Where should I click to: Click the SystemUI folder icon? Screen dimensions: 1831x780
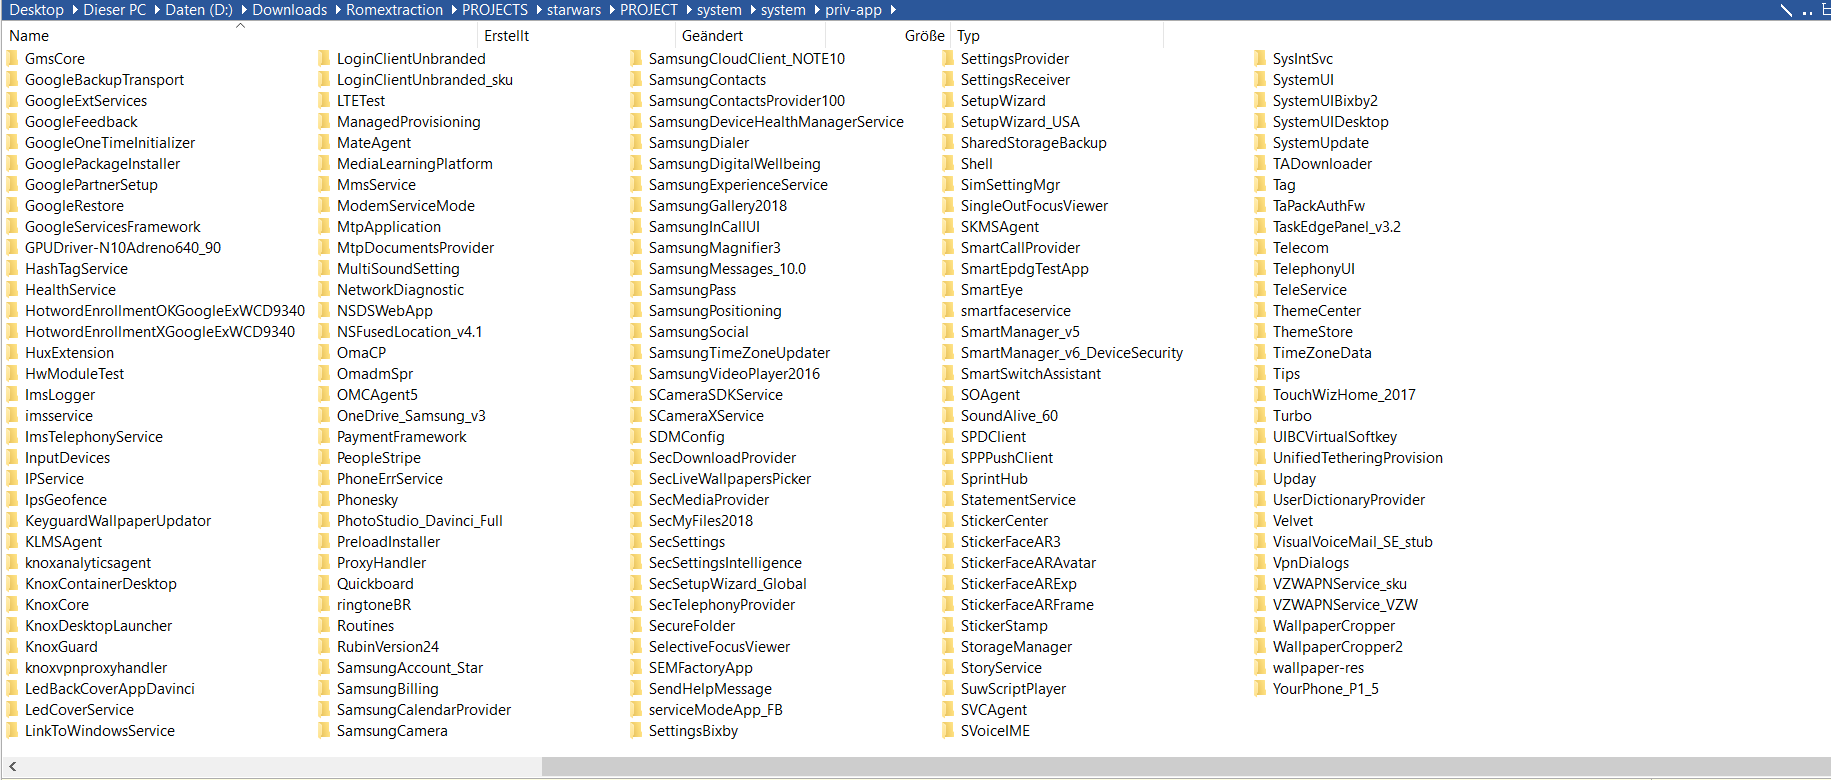[1260, 79]
